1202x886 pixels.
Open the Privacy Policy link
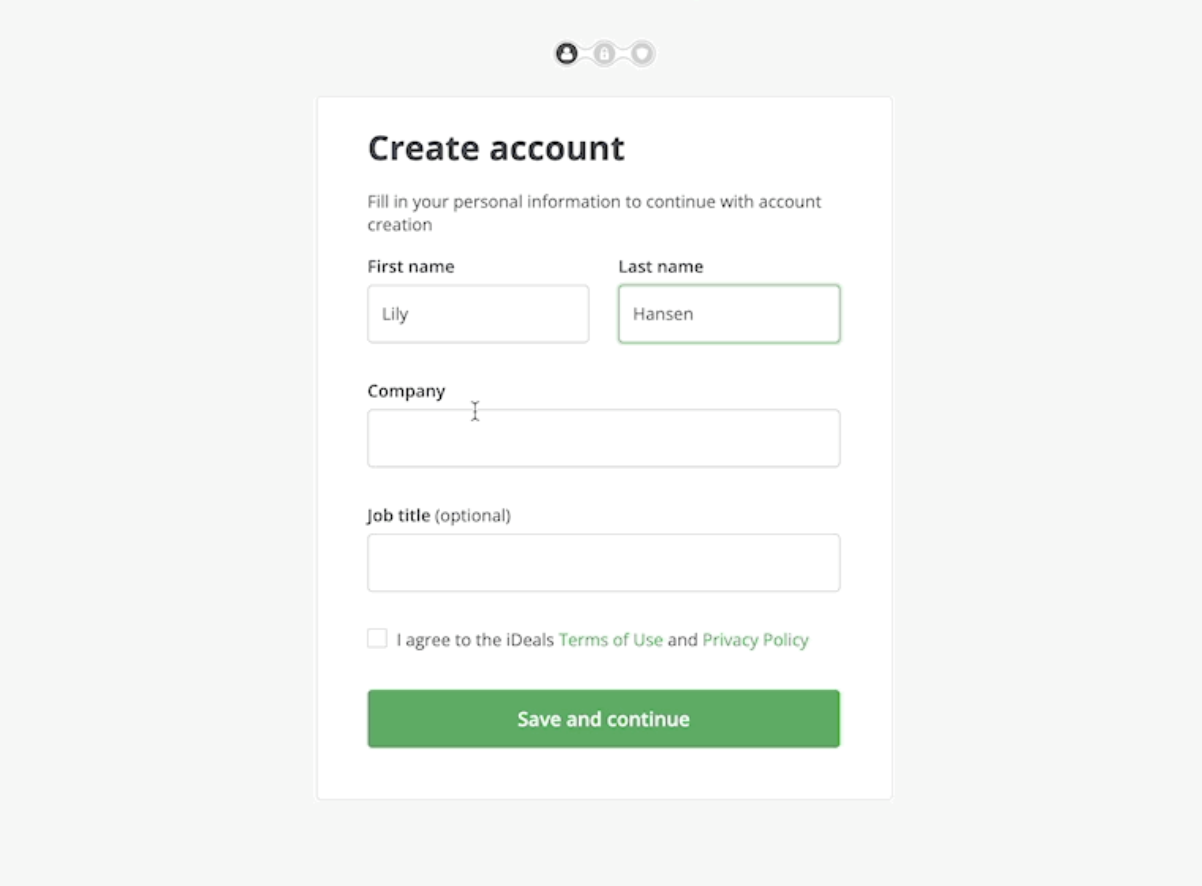[755, 640]
